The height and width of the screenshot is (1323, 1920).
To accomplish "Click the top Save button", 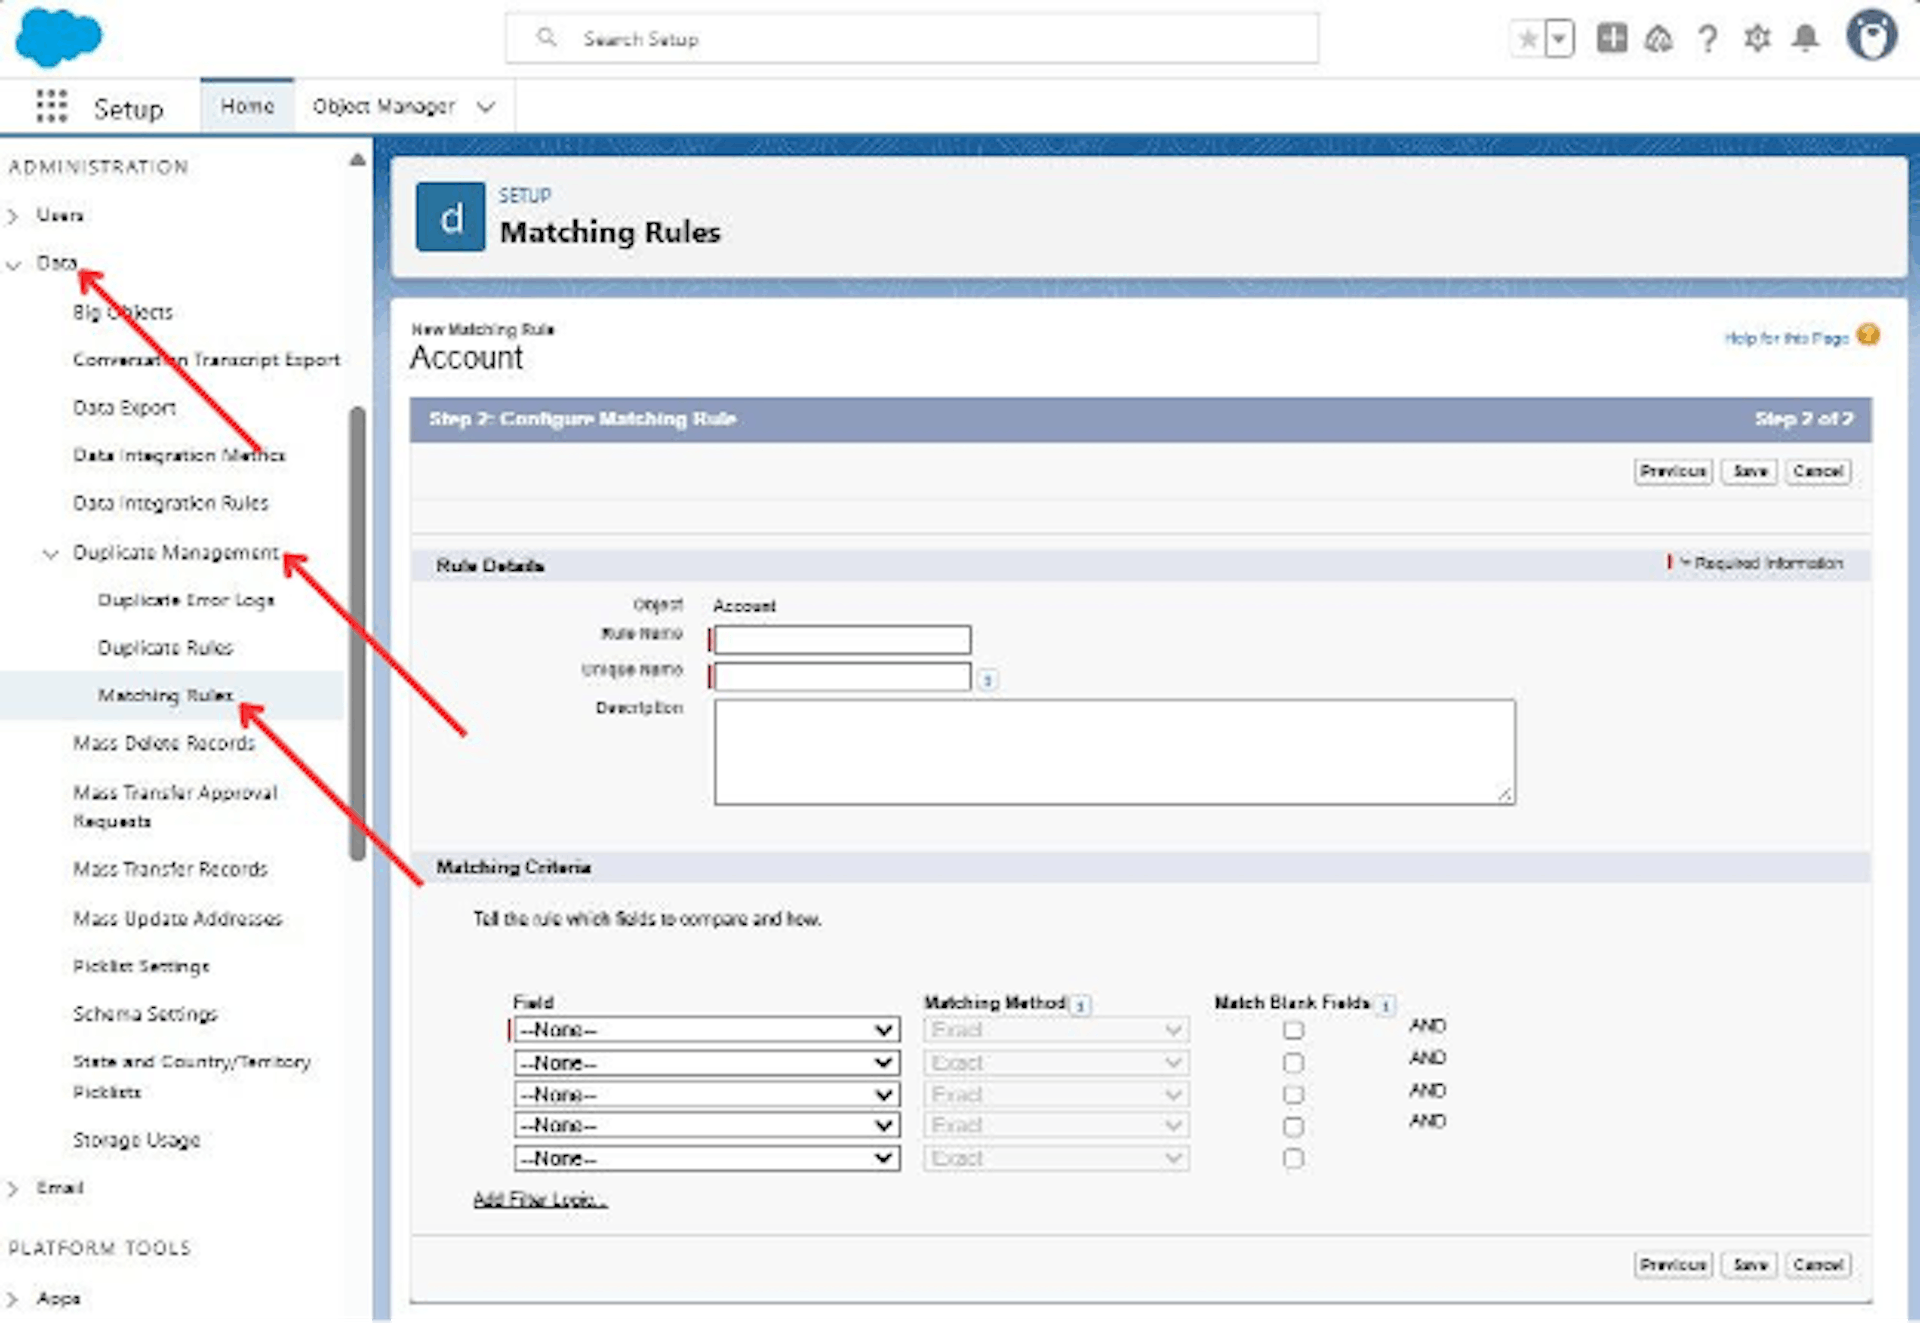I will pos(1749,471).
